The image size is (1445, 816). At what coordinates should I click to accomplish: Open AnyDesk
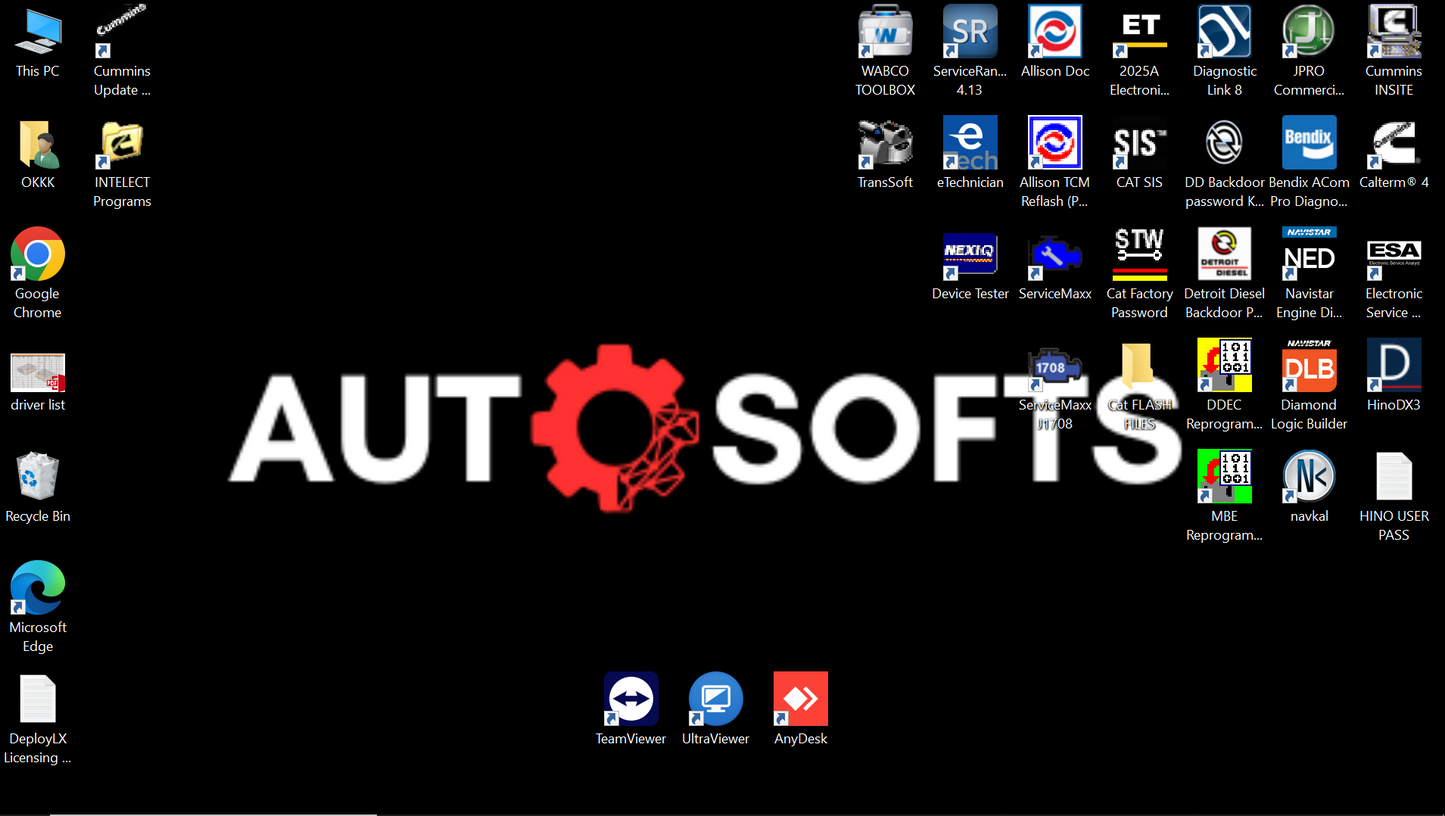[x=799, y=695]
